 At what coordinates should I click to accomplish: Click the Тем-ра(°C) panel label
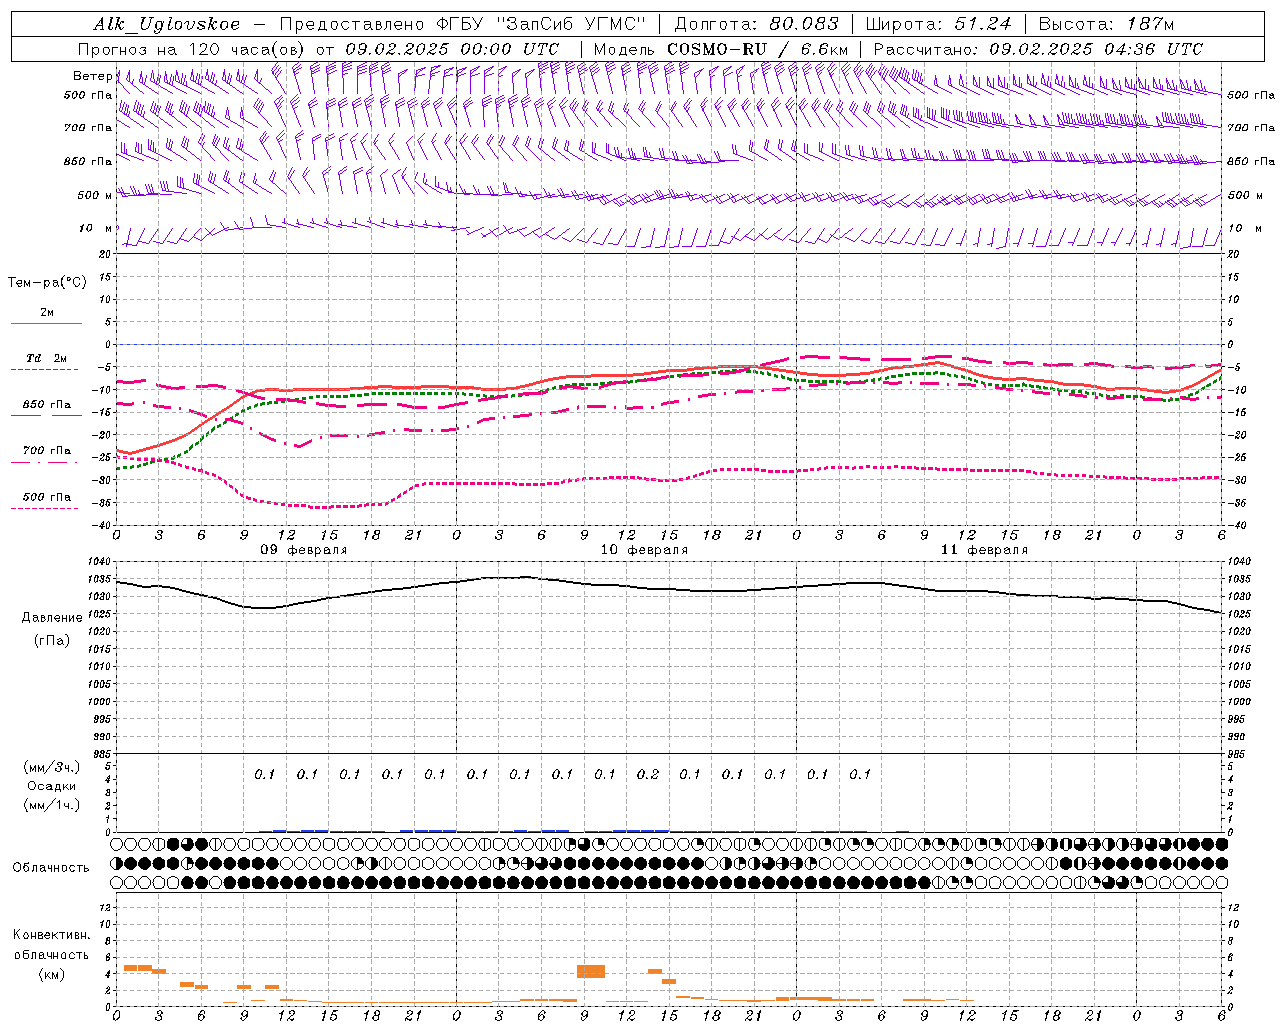click(x=47, y=283)
